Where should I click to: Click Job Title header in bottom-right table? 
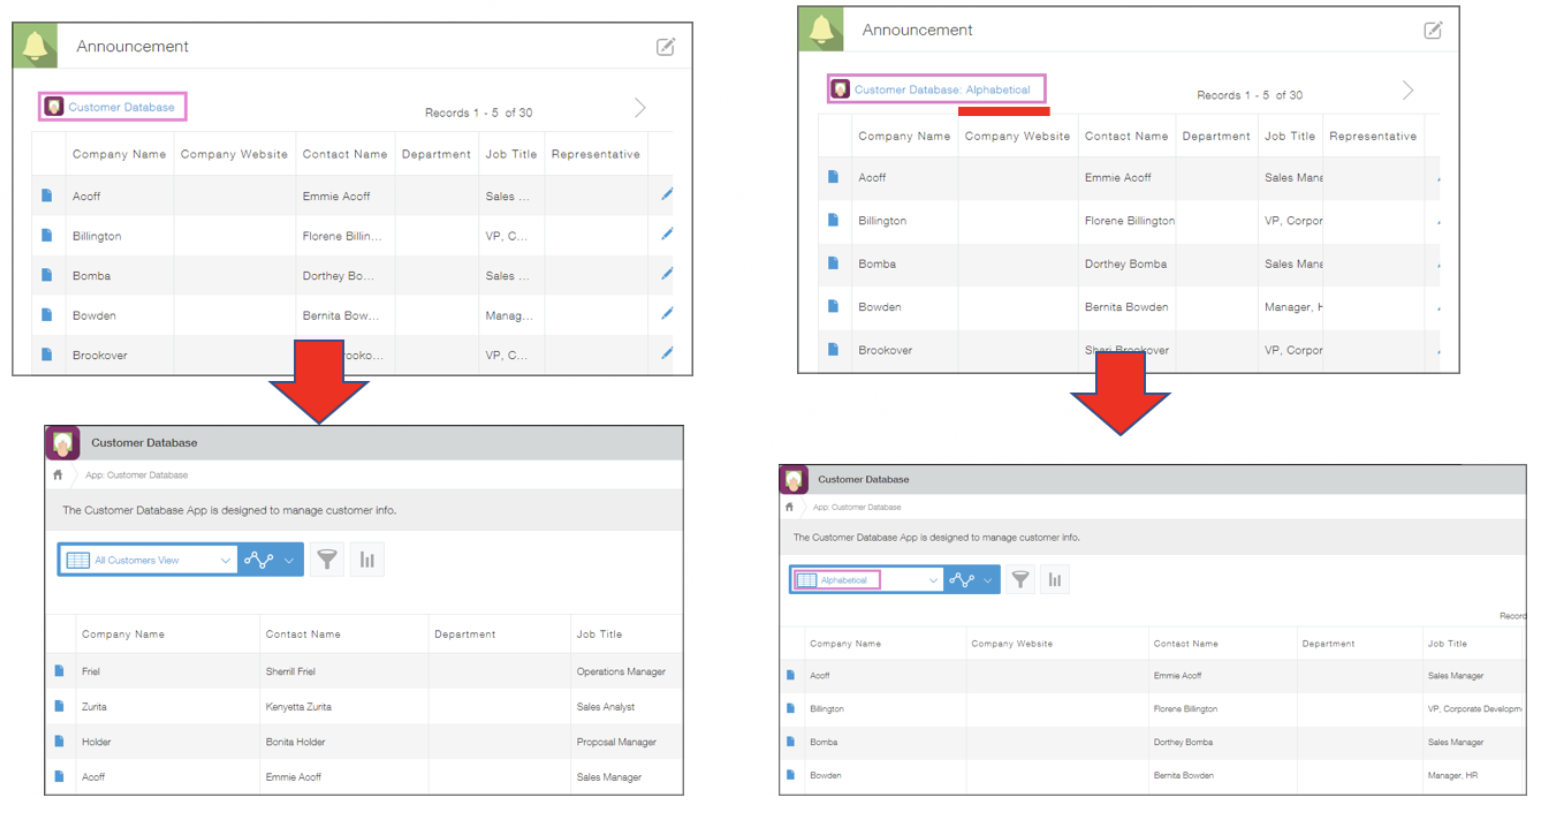[x=1447, y=644]
